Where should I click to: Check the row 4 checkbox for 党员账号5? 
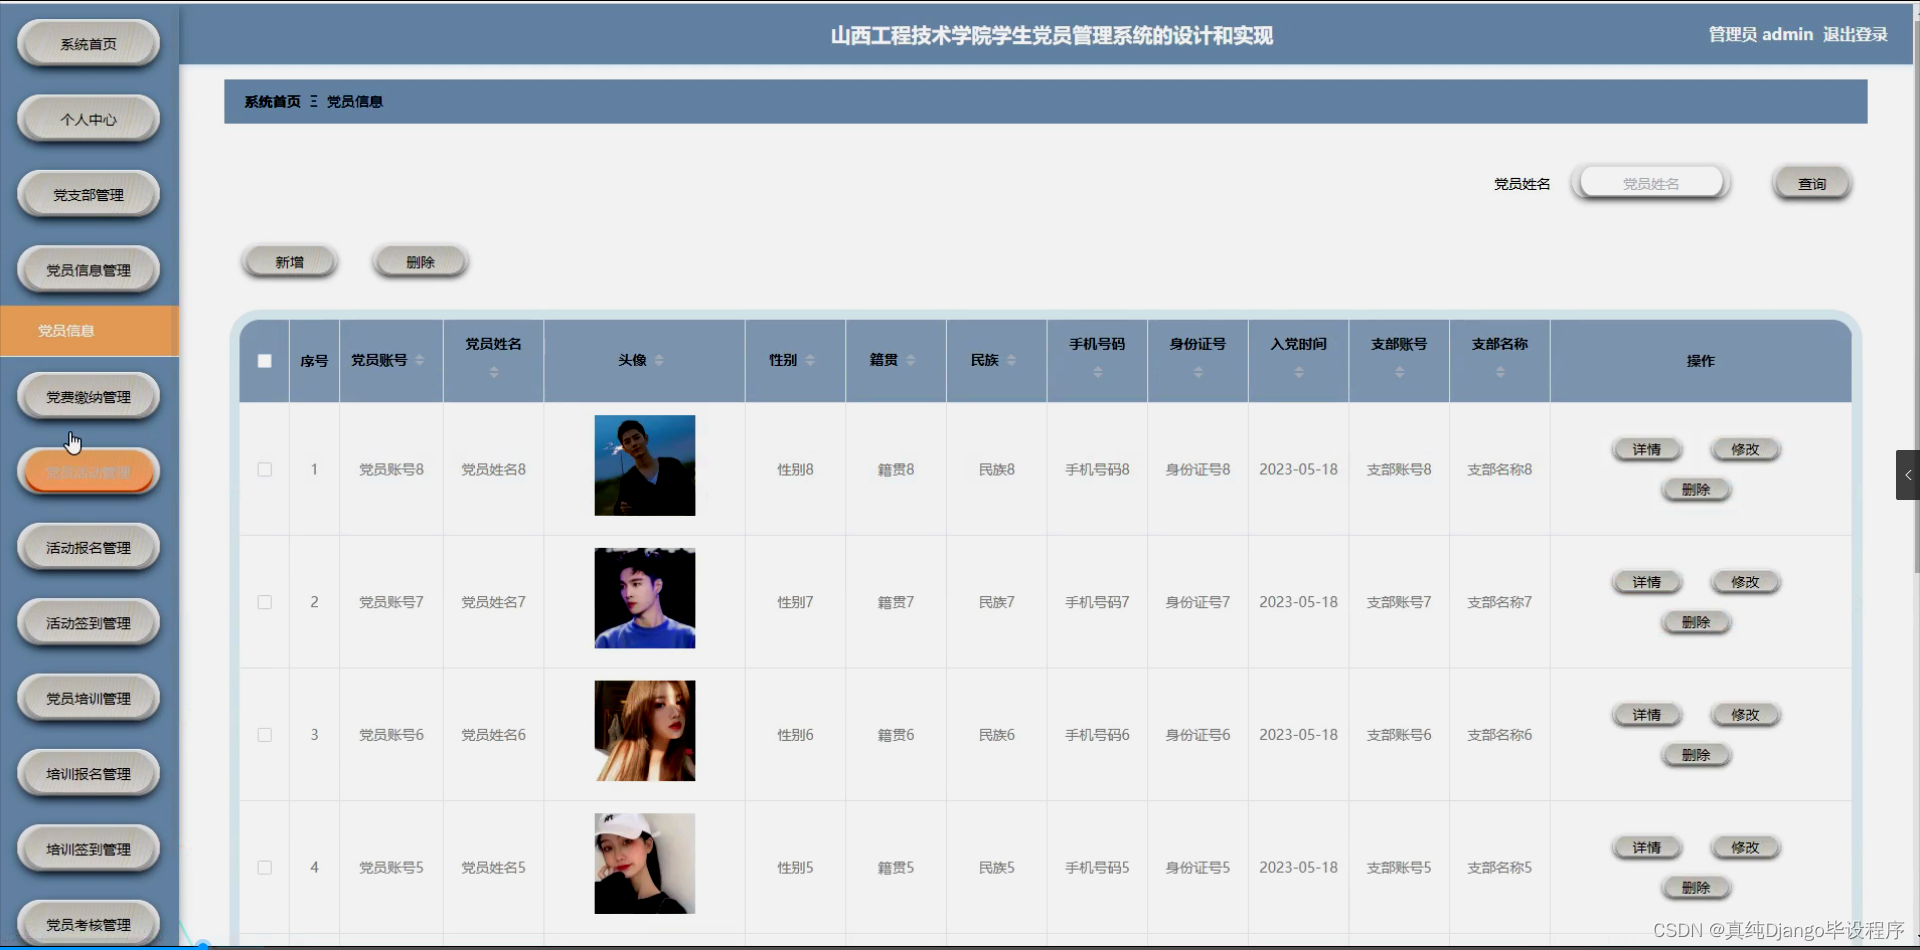pyautogui.click(x=264, y=868)
